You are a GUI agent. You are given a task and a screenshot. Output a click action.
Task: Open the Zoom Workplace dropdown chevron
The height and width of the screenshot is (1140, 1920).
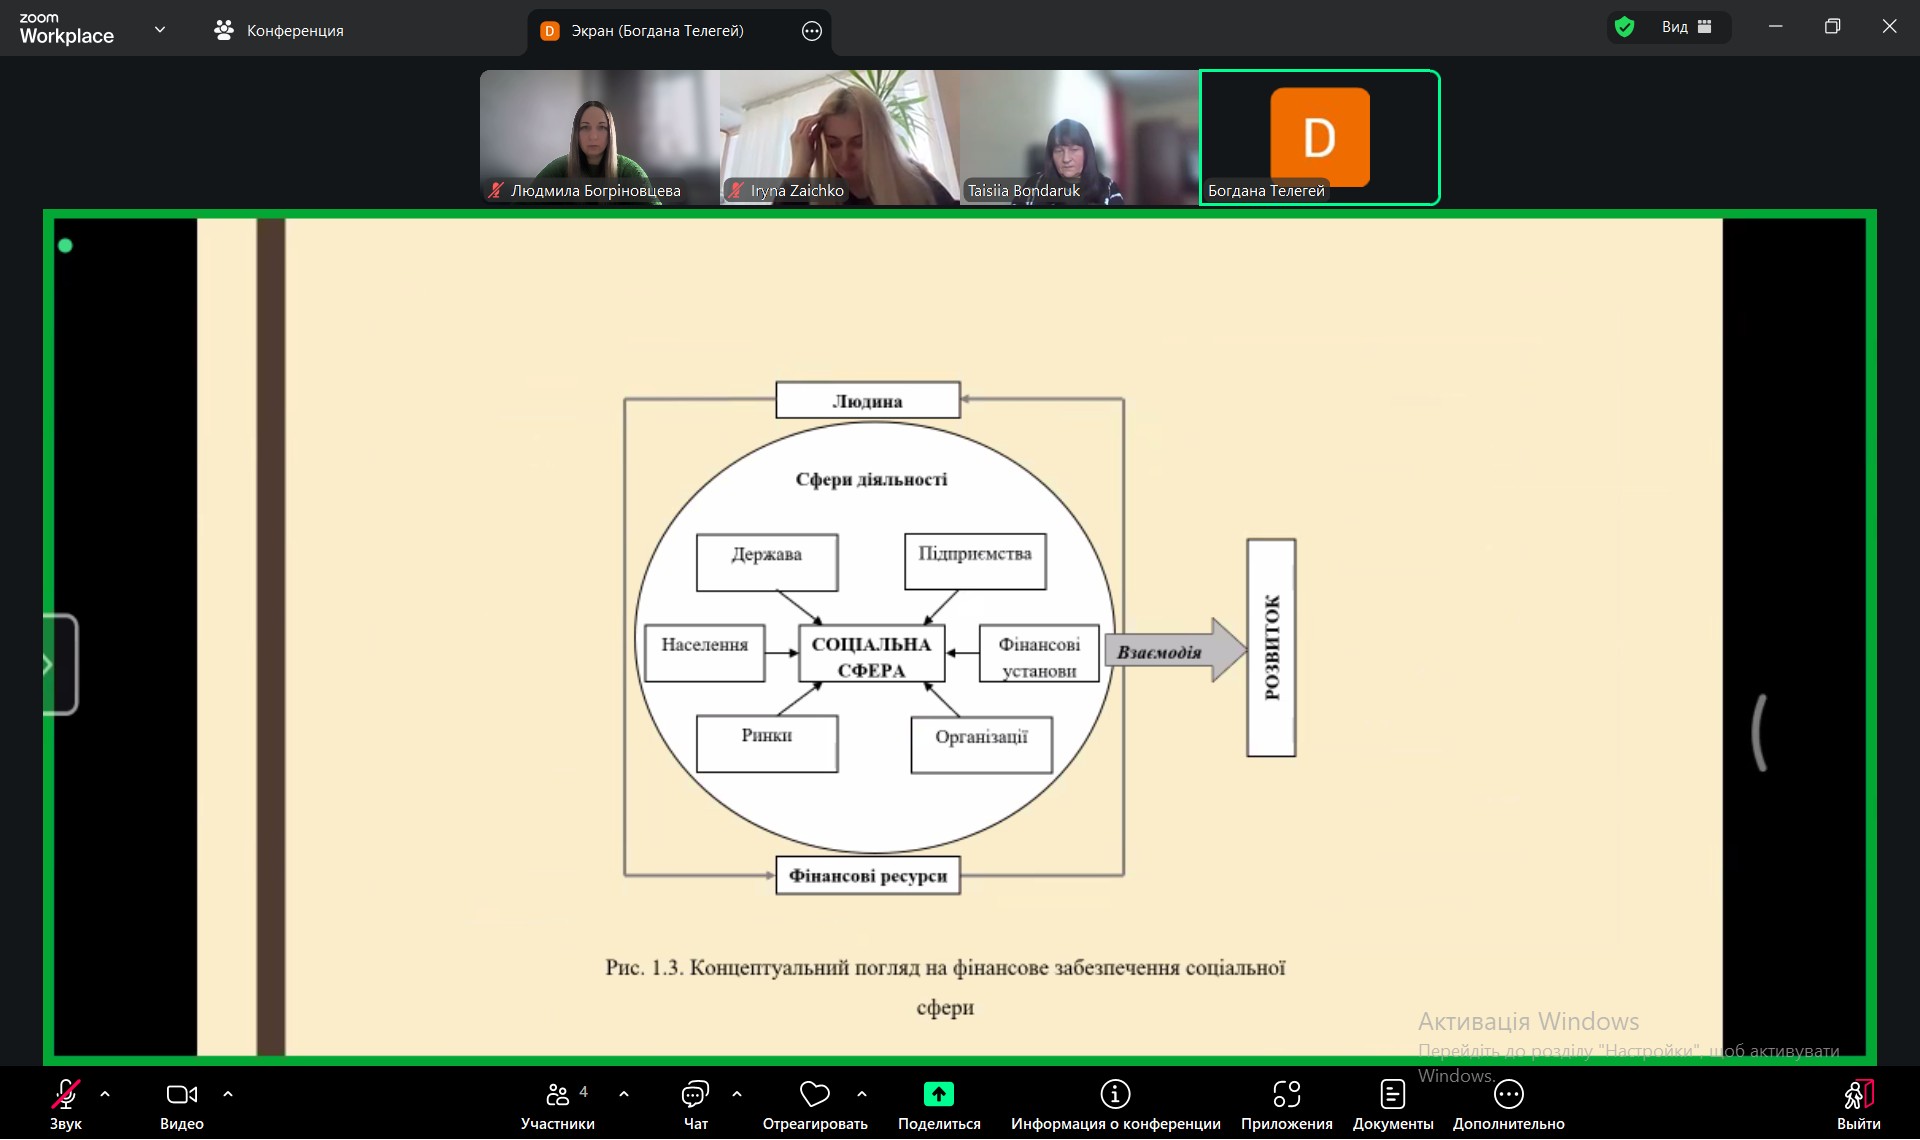coord(160,30)
